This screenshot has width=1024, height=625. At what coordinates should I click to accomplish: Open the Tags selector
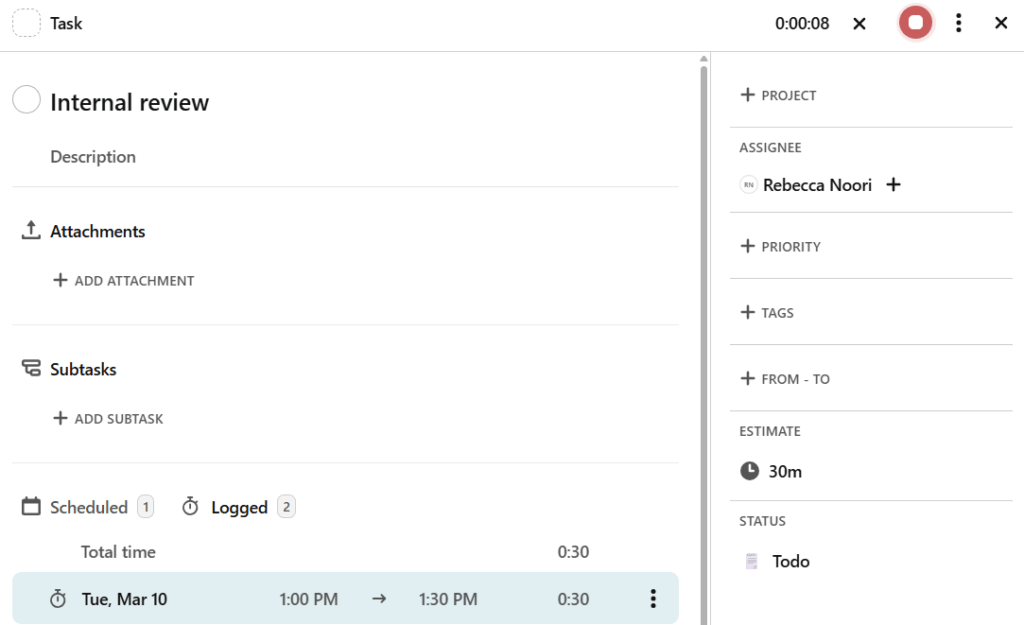(x=767, y=313)
